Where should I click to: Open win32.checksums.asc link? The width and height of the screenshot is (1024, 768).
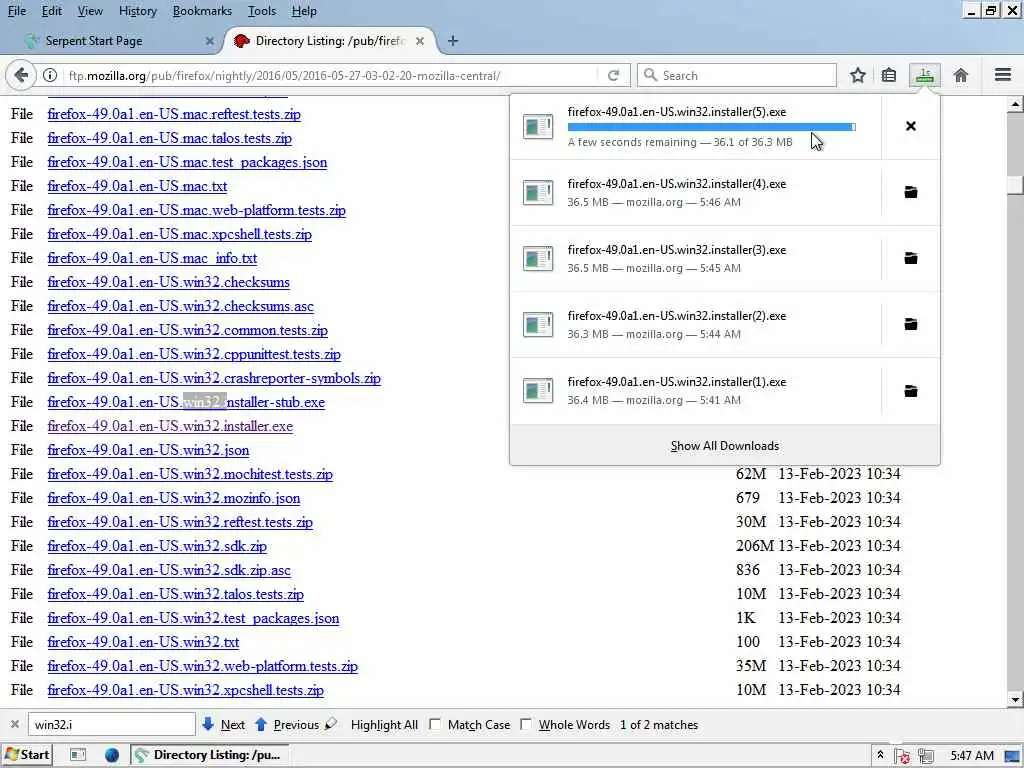tap(180, 306)
